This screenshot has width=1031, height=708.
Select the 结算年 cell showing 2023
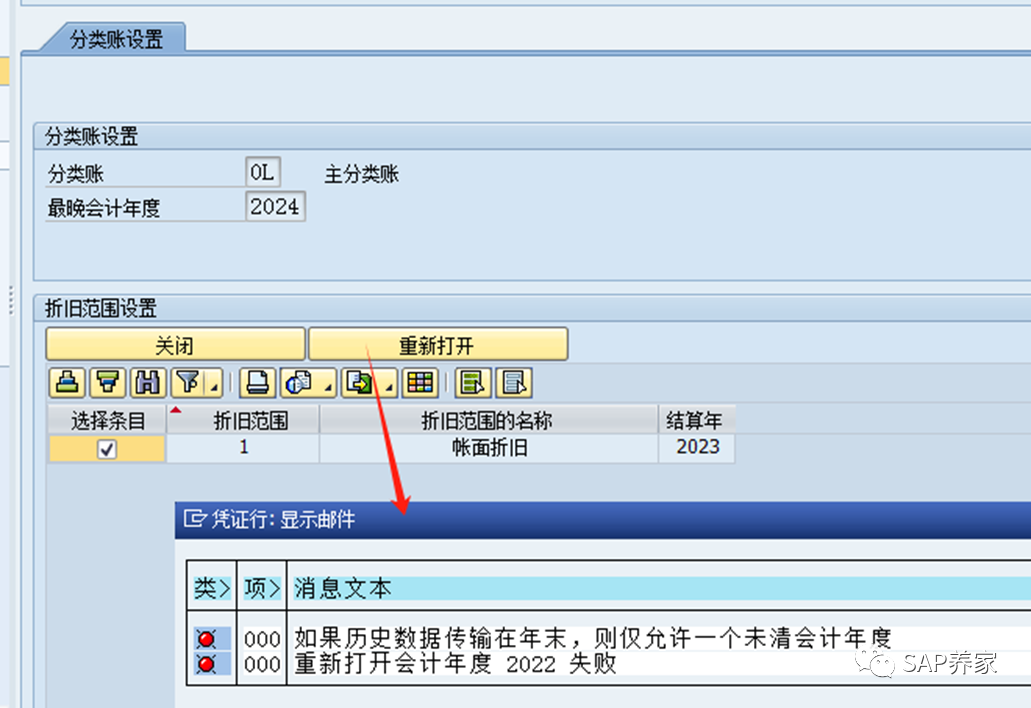[x=696, y=448]
